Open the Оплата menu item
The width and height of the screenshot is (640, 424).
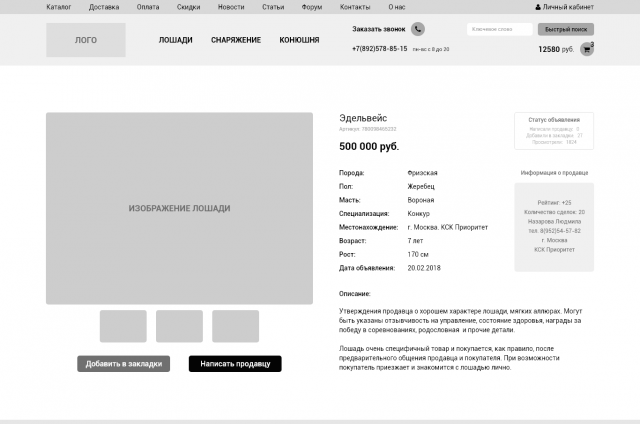(x=148, y=7)
